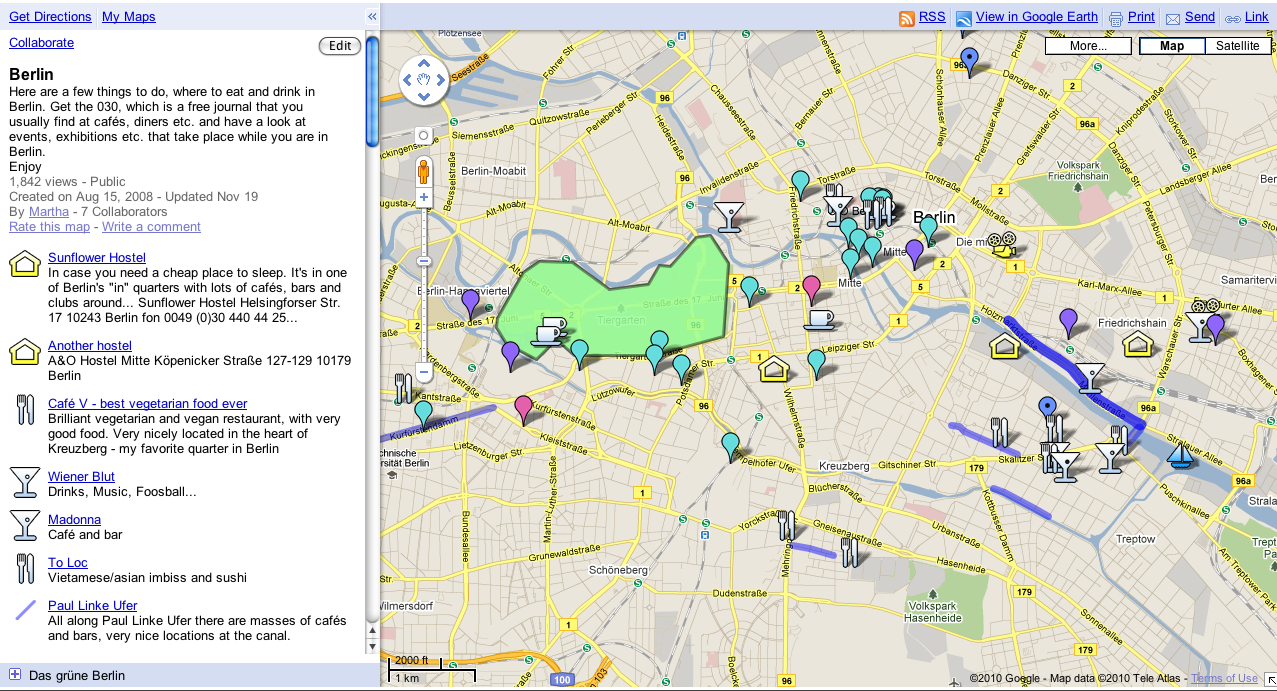This screenshot has width=1277, height=691.
Task: Open the Sunflower Hostel entry
Action: [97, 258]
